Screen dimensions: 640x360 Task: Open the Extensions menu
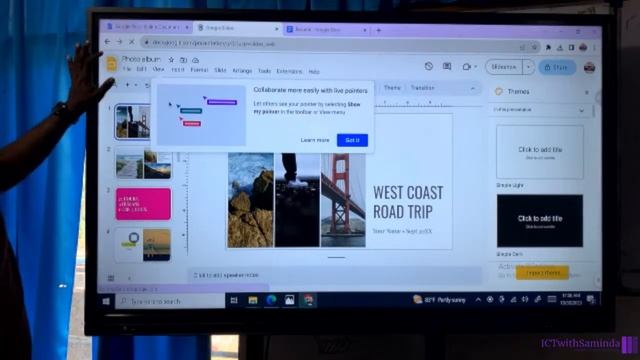pos(289,71)
